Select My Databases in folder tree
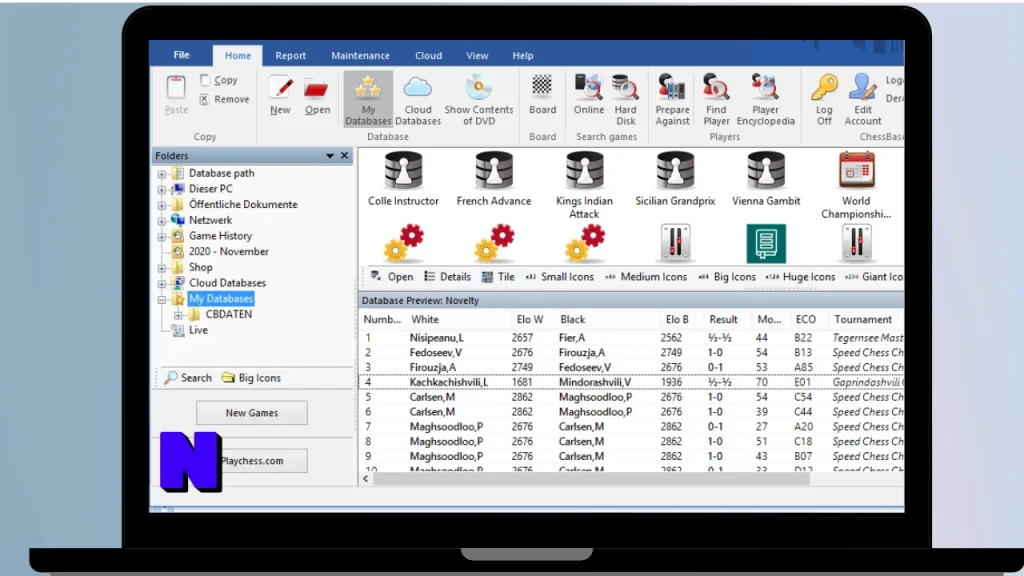The image size is (1024, 576). (x=221, y=298)
